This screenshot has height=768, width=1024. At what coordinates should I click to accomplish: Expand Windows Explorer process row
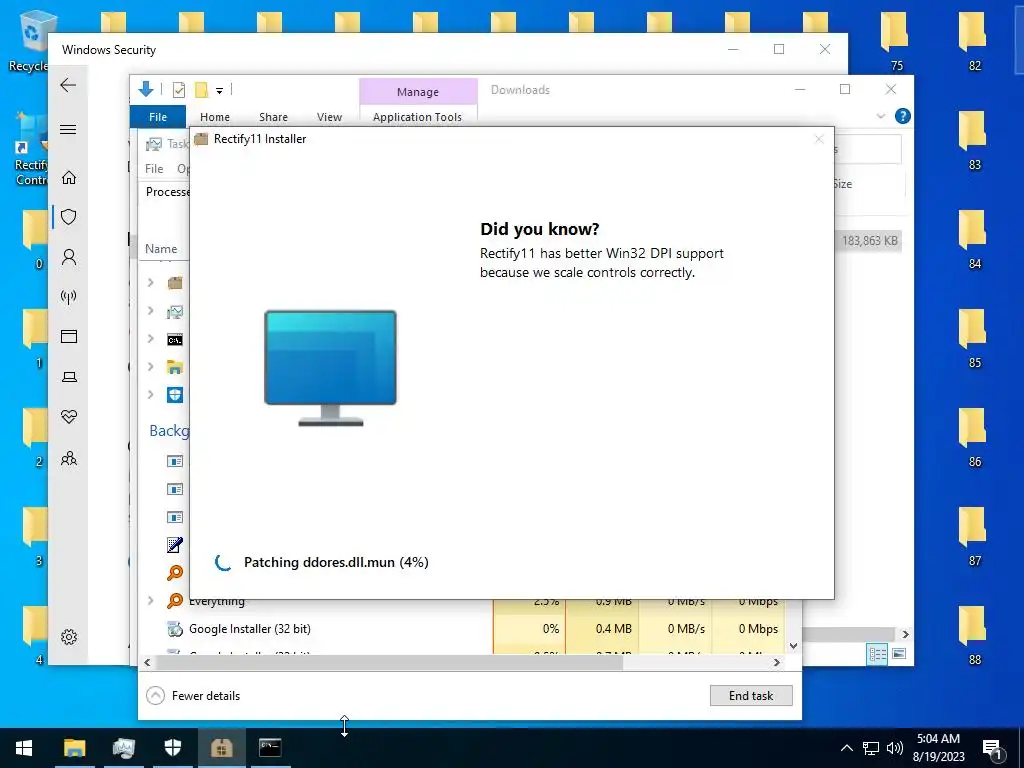151,366
